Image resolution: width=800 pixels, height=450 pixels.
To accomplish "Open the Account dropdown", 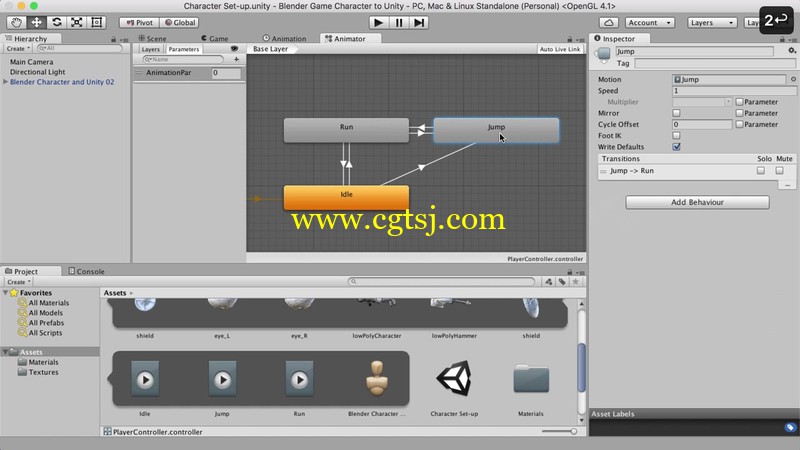I will coord(649,22).
